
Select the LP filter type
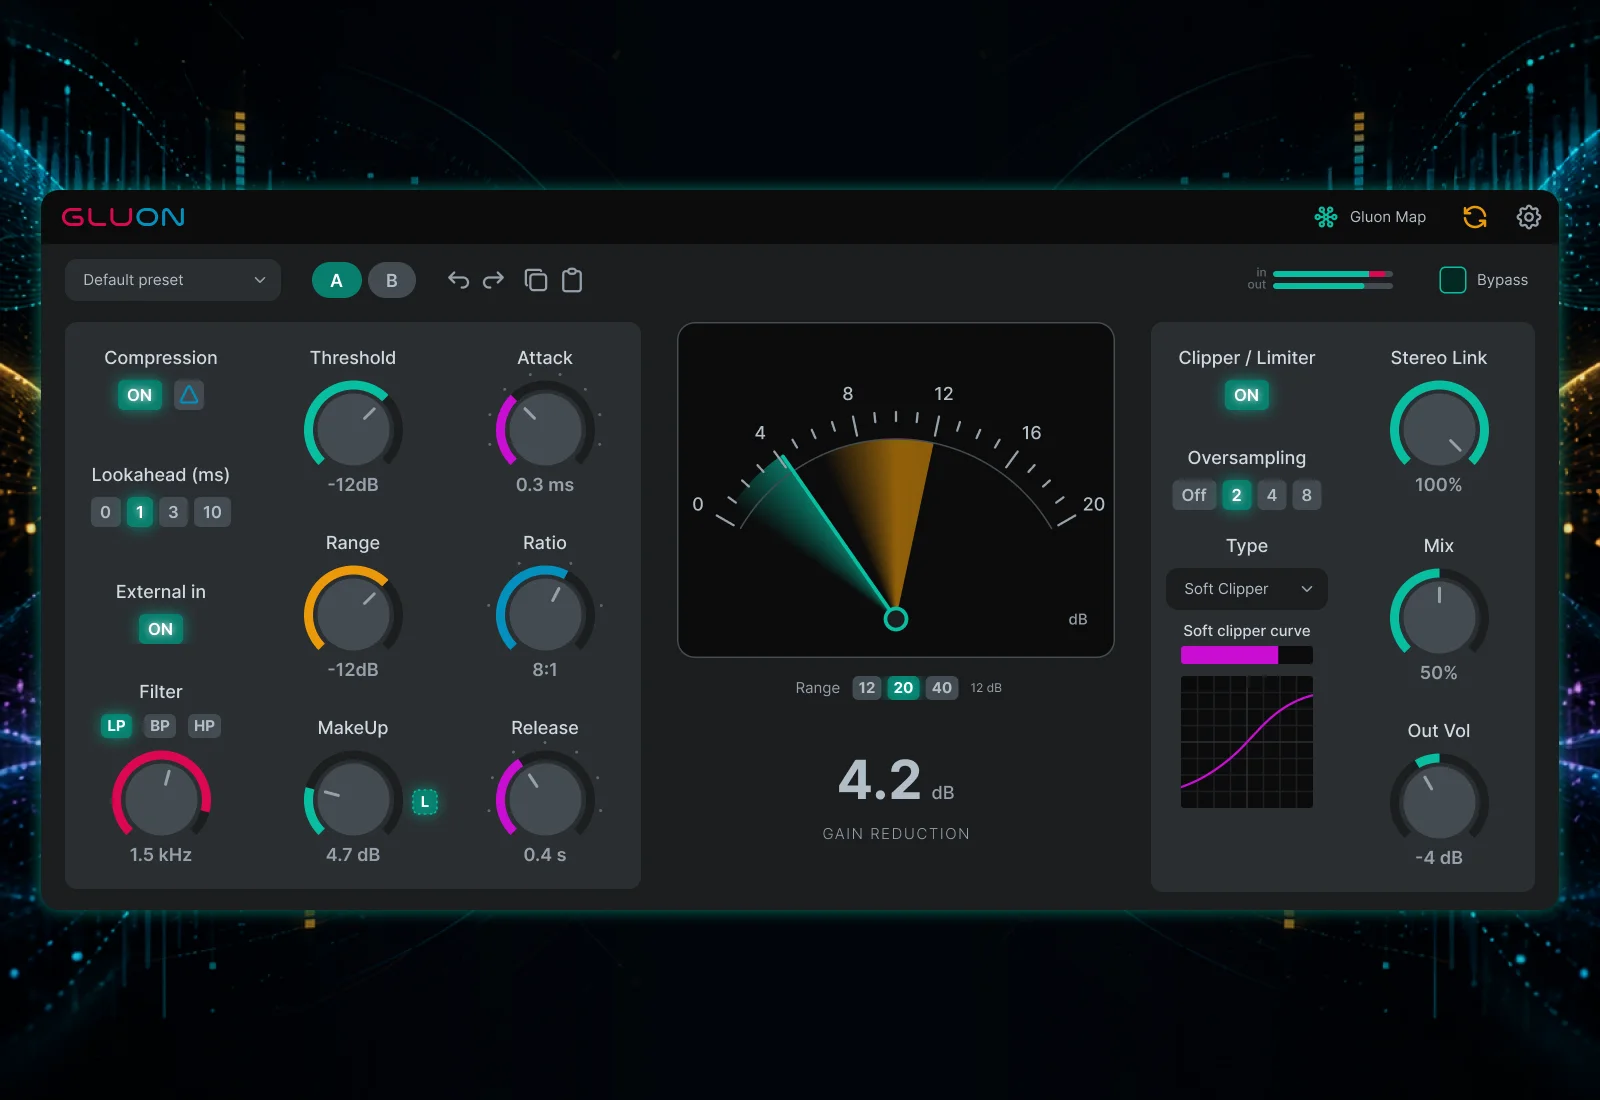coord(116,726)
